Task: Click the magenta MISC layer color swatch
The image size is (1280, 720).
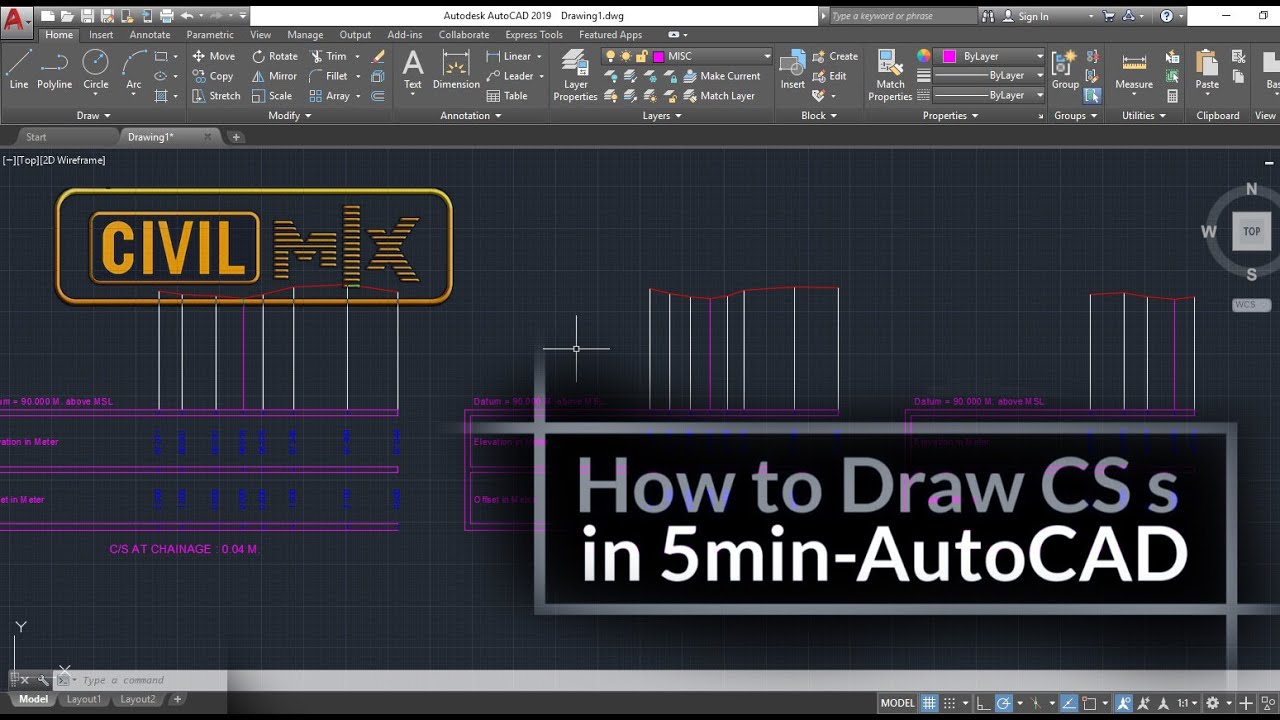Action: tap(657, 56)
